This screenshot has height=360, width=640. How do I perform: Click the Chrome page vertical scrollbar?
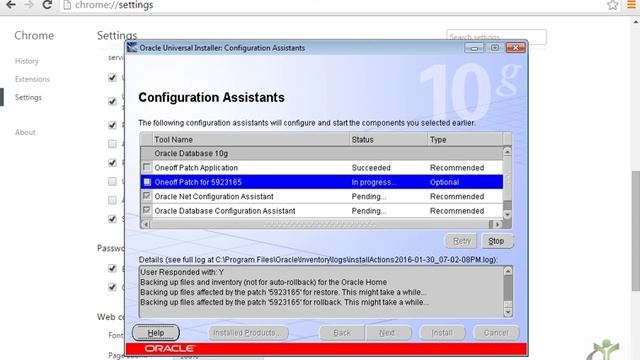[x=636, y=231]
